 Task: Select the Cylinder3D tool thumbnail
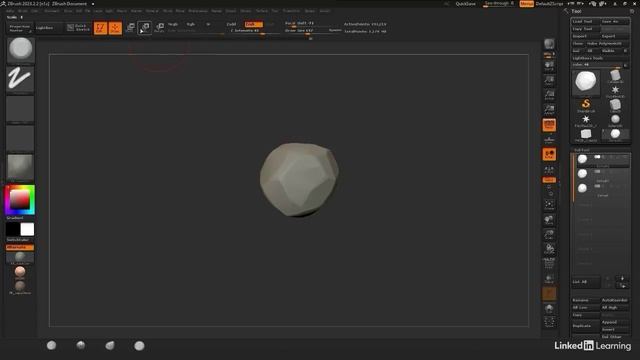click(x=615, y=76)
